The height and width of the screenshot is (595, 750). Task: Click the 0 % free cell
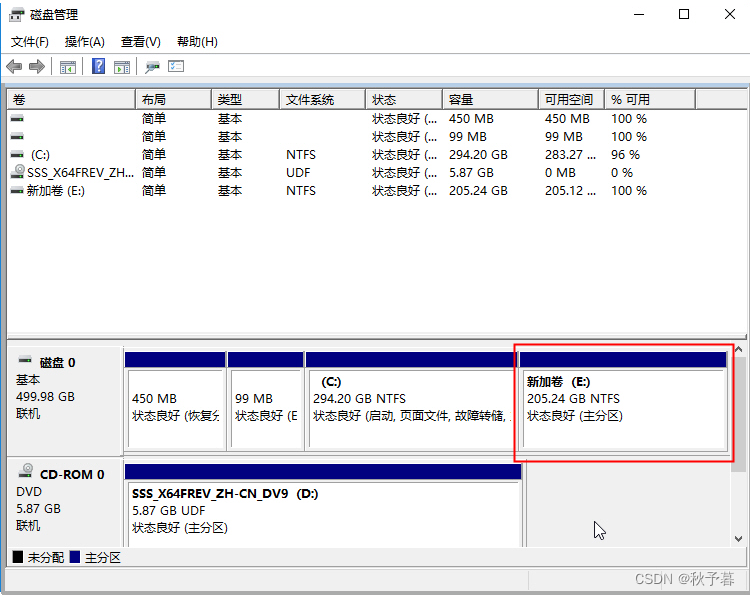pyautogui.click(x=622, y=173)
